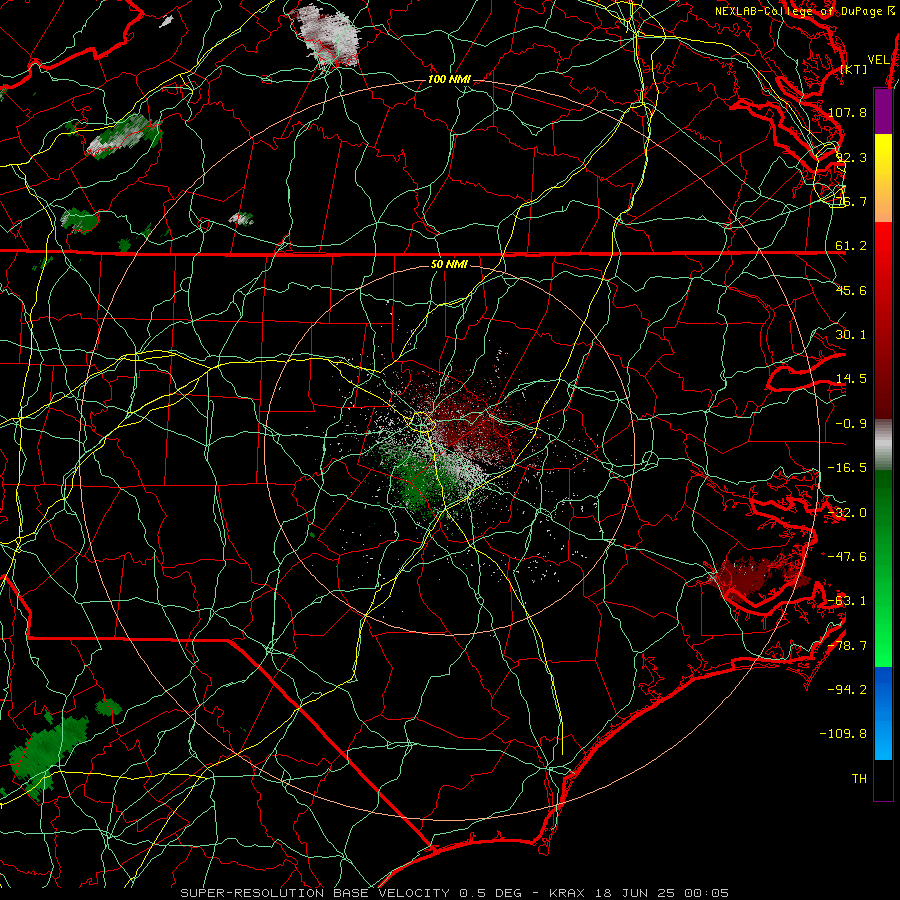Click the -109.8 velocity scale value

tap(843, 734)
